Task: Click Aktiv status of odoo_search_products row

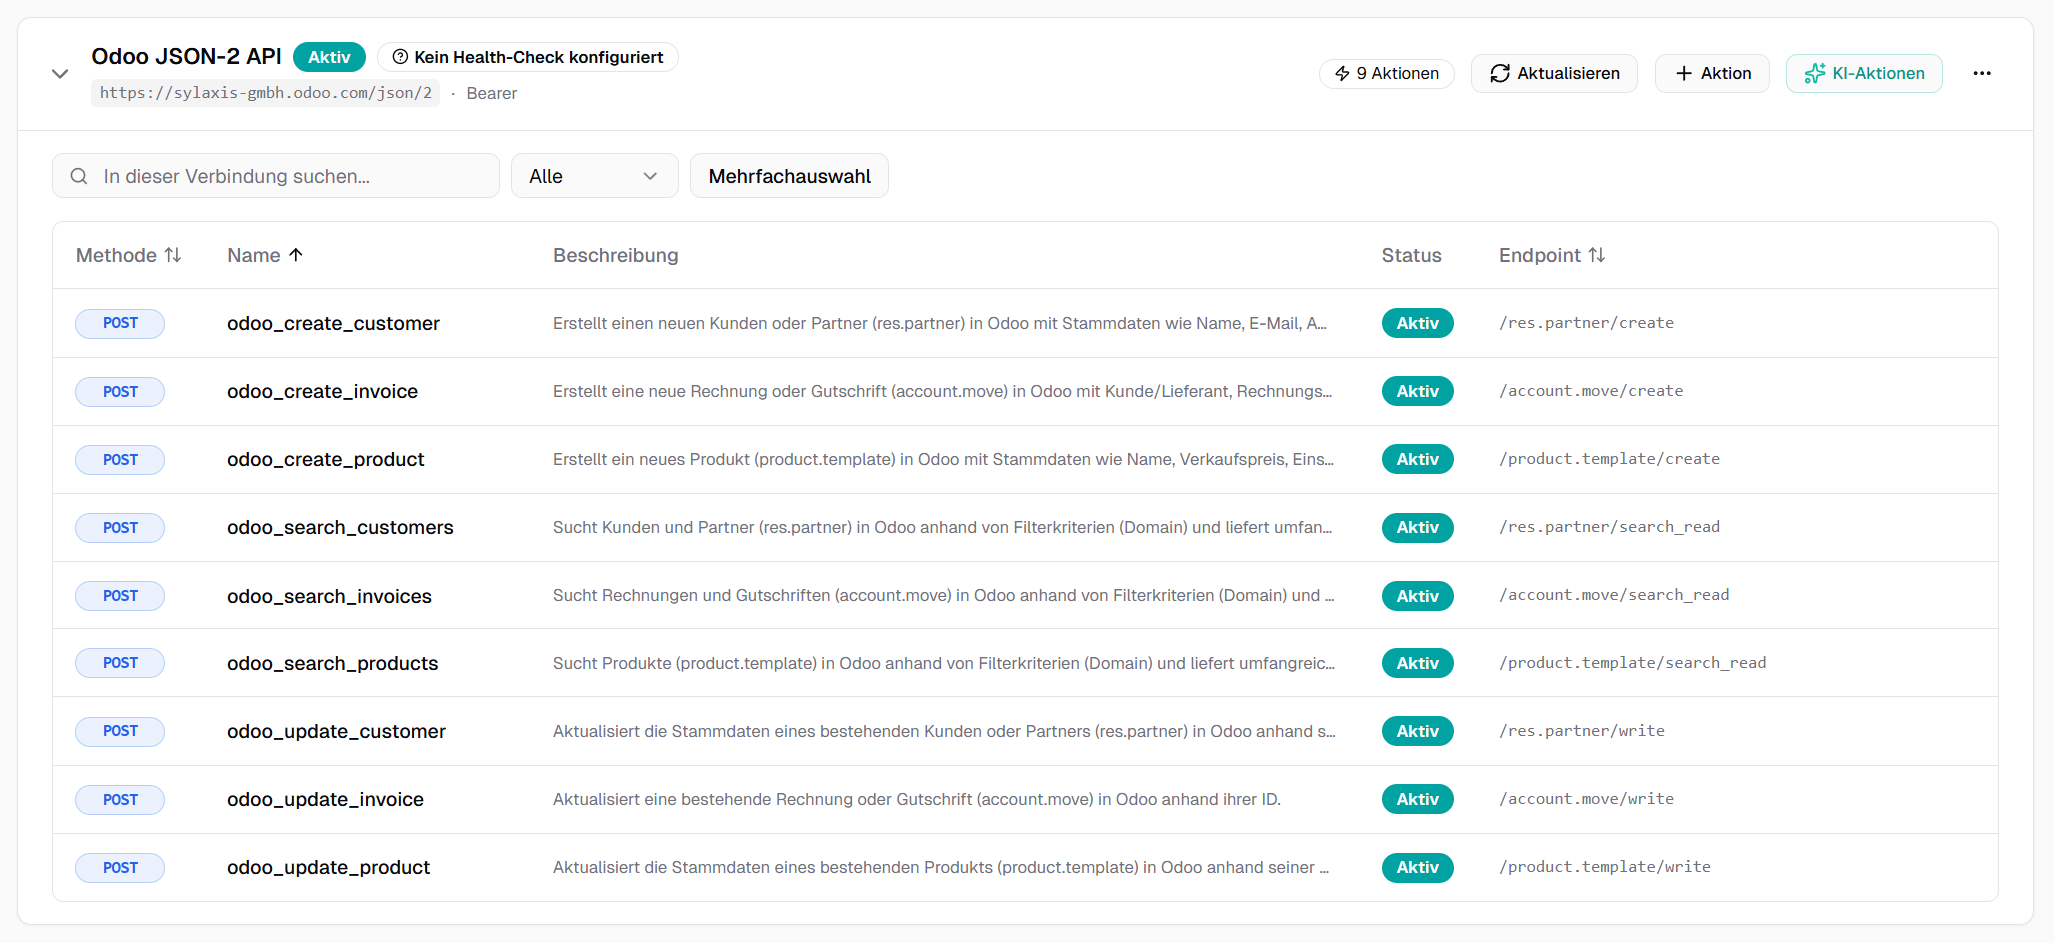Action: pos(1417,663)
